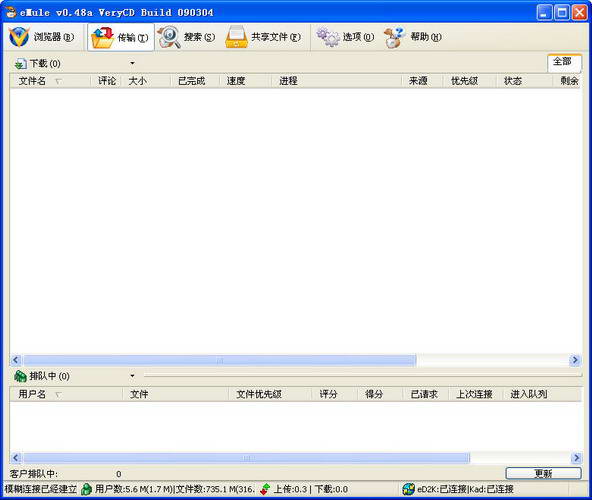Expand the 排队中 (0) dropdown arrow
The image size is (592, 500).
coord(132,376)
